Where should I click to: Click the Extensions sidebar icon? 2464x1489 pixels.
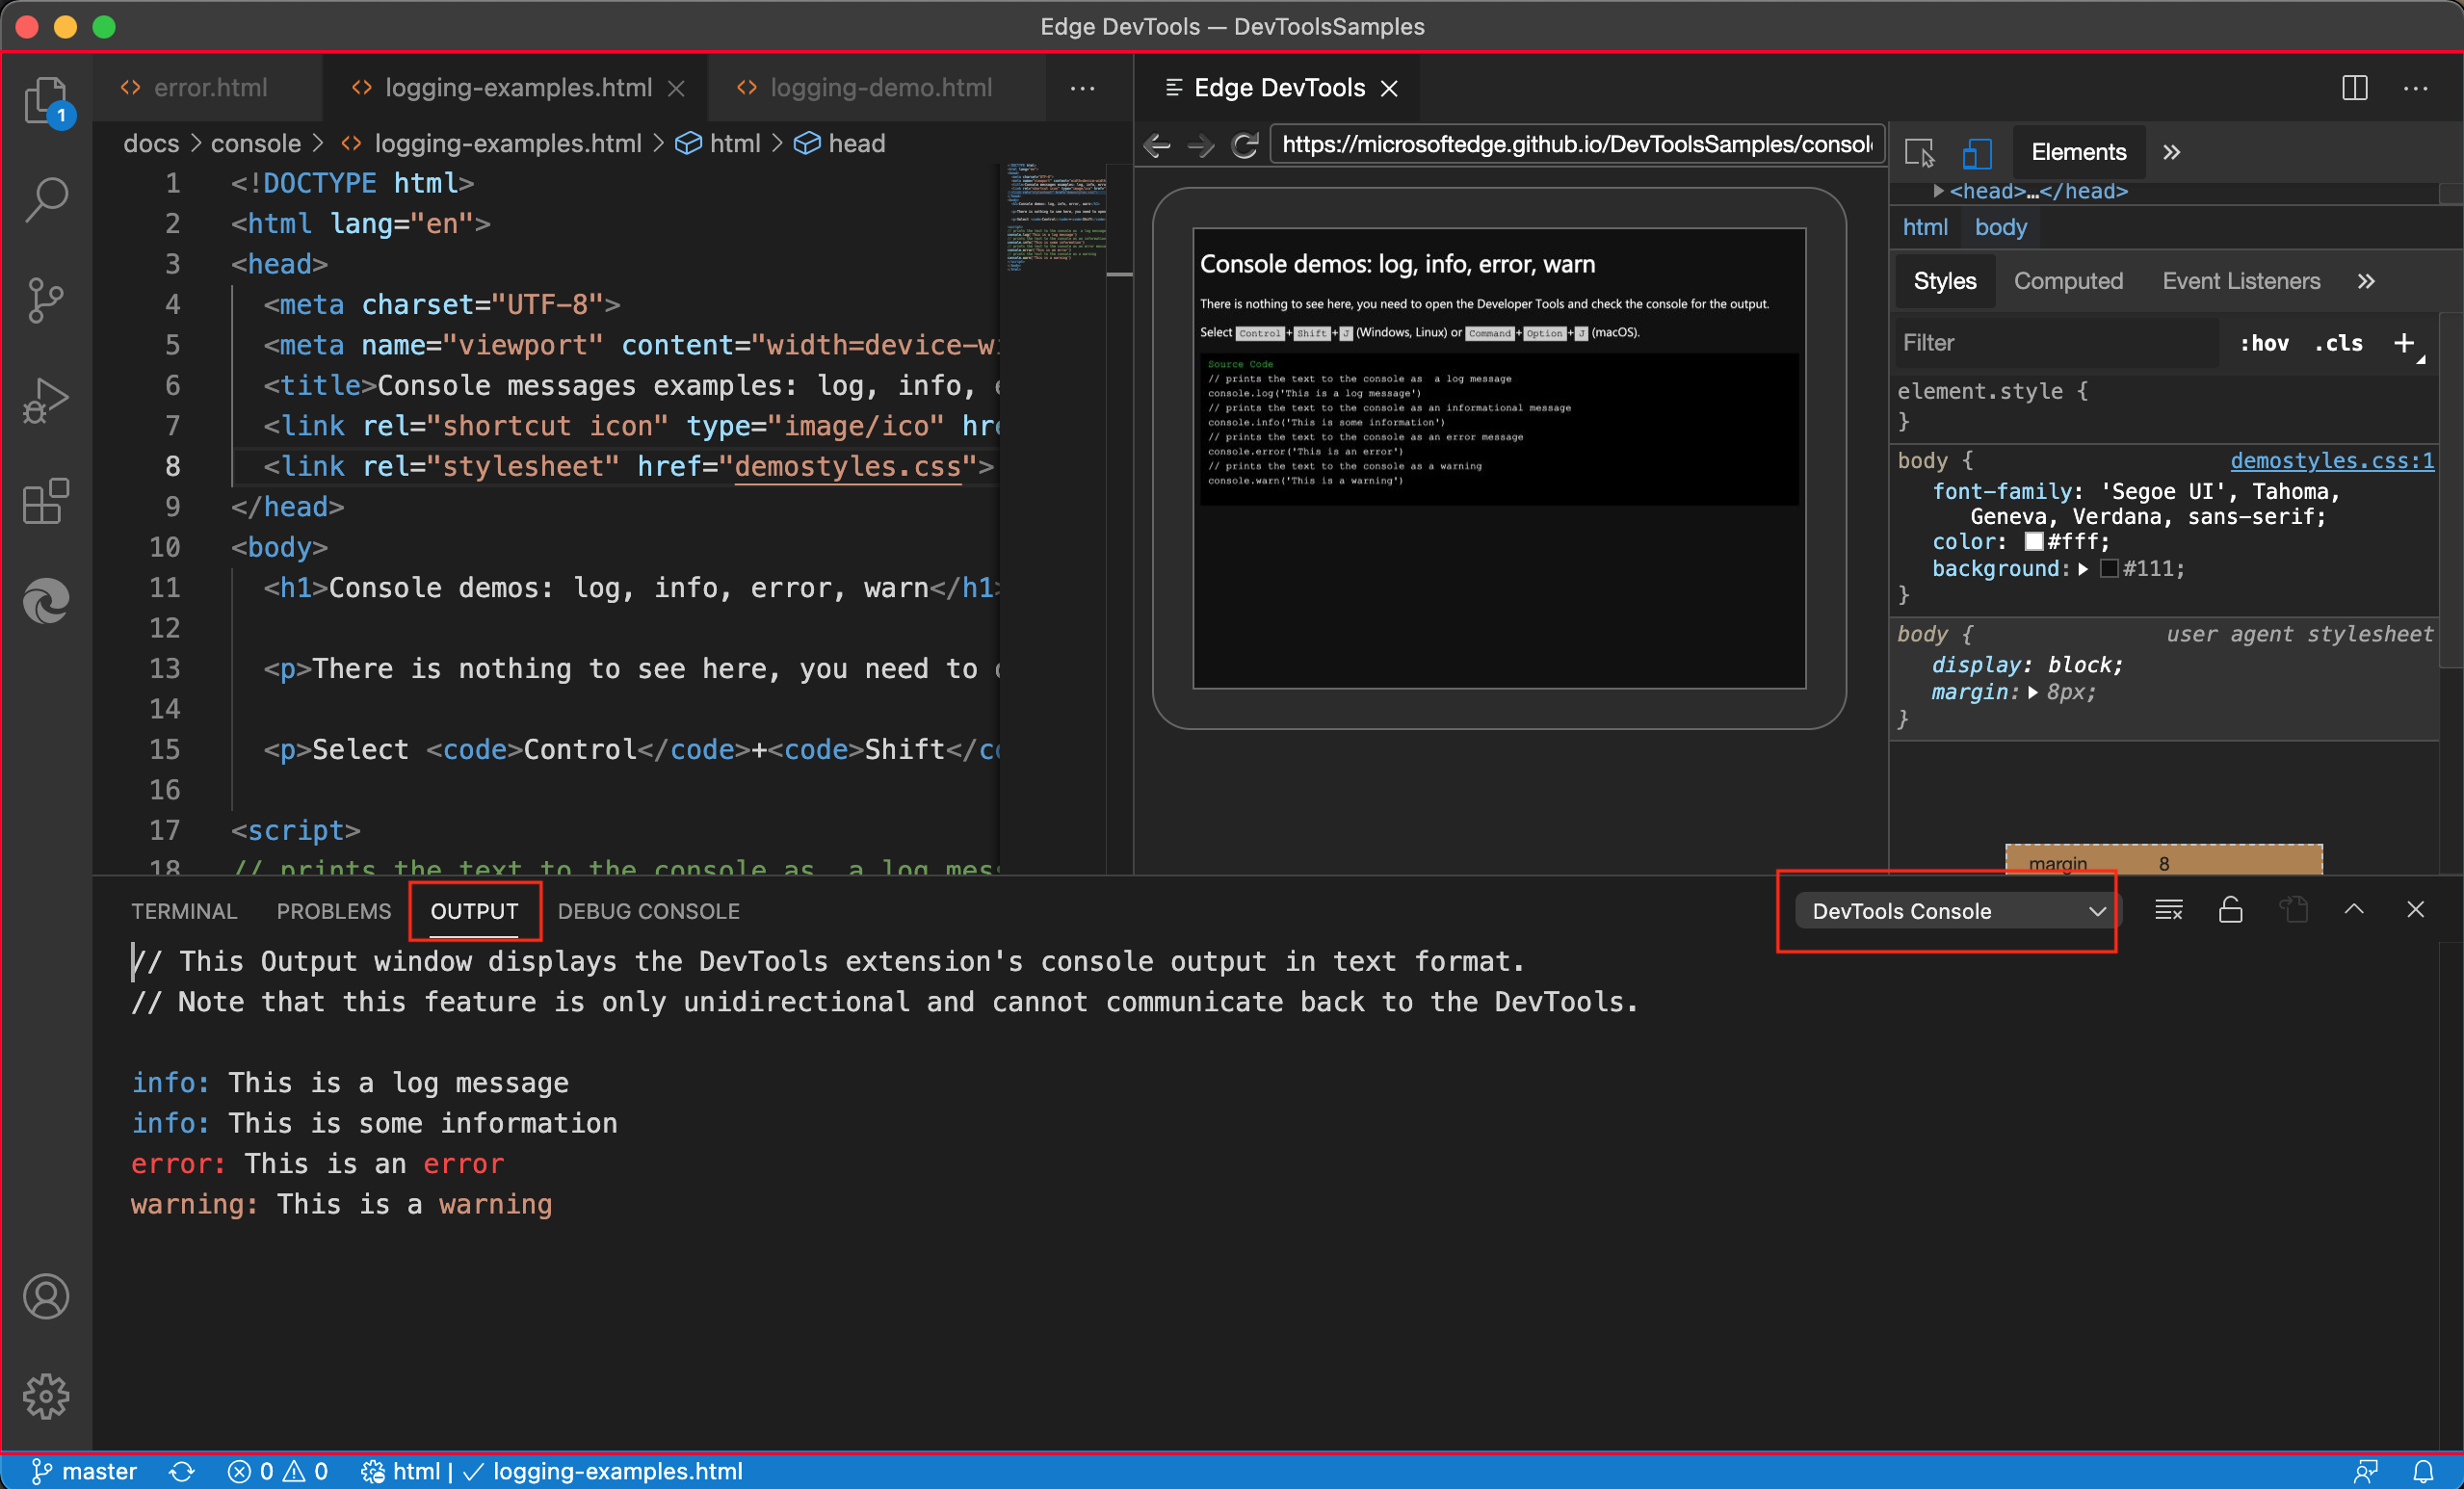click(x=47, y=496)
